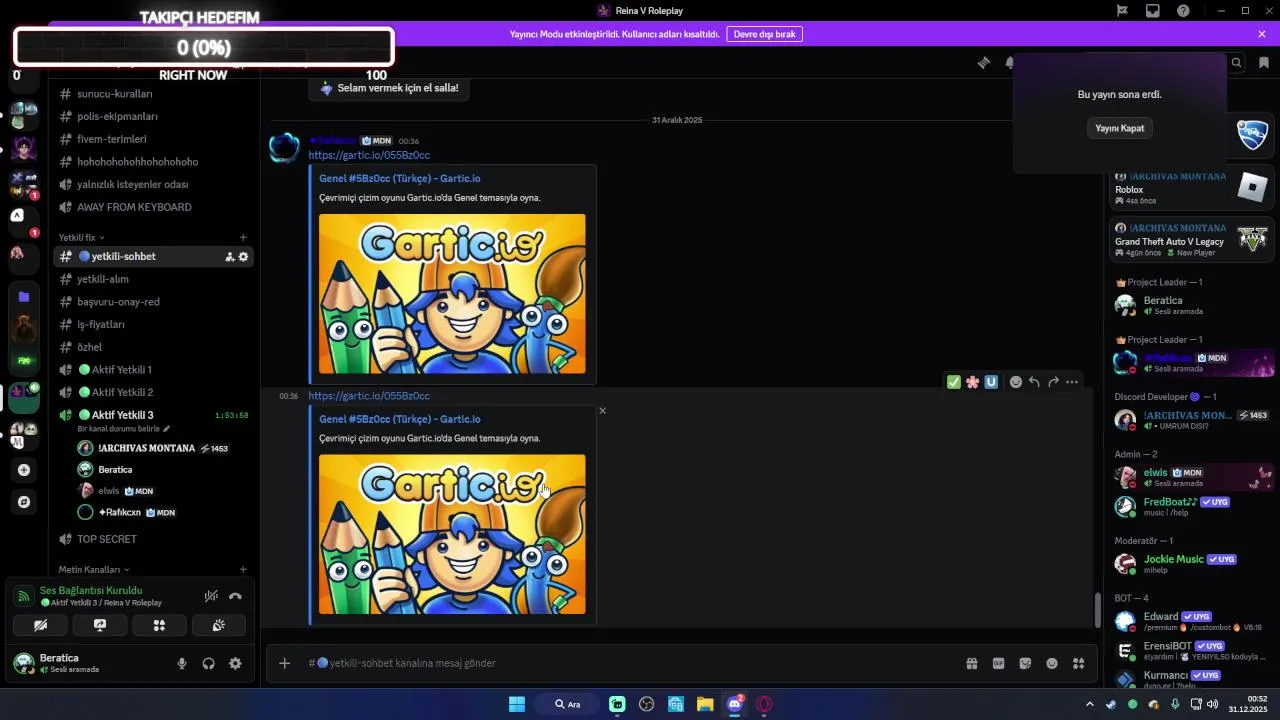Open first gartic.io/055Bz0cc link
Viewport: 1280px width, 720px height.
[x=369, y=155]
